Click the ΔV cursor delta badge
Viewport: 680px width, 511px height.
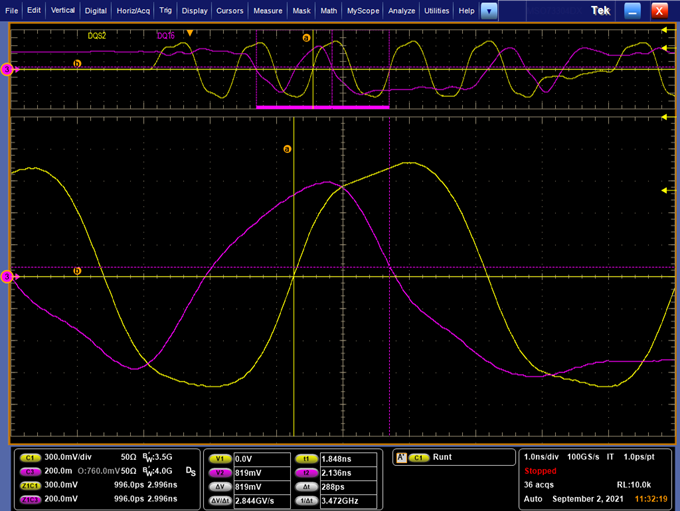218,485
